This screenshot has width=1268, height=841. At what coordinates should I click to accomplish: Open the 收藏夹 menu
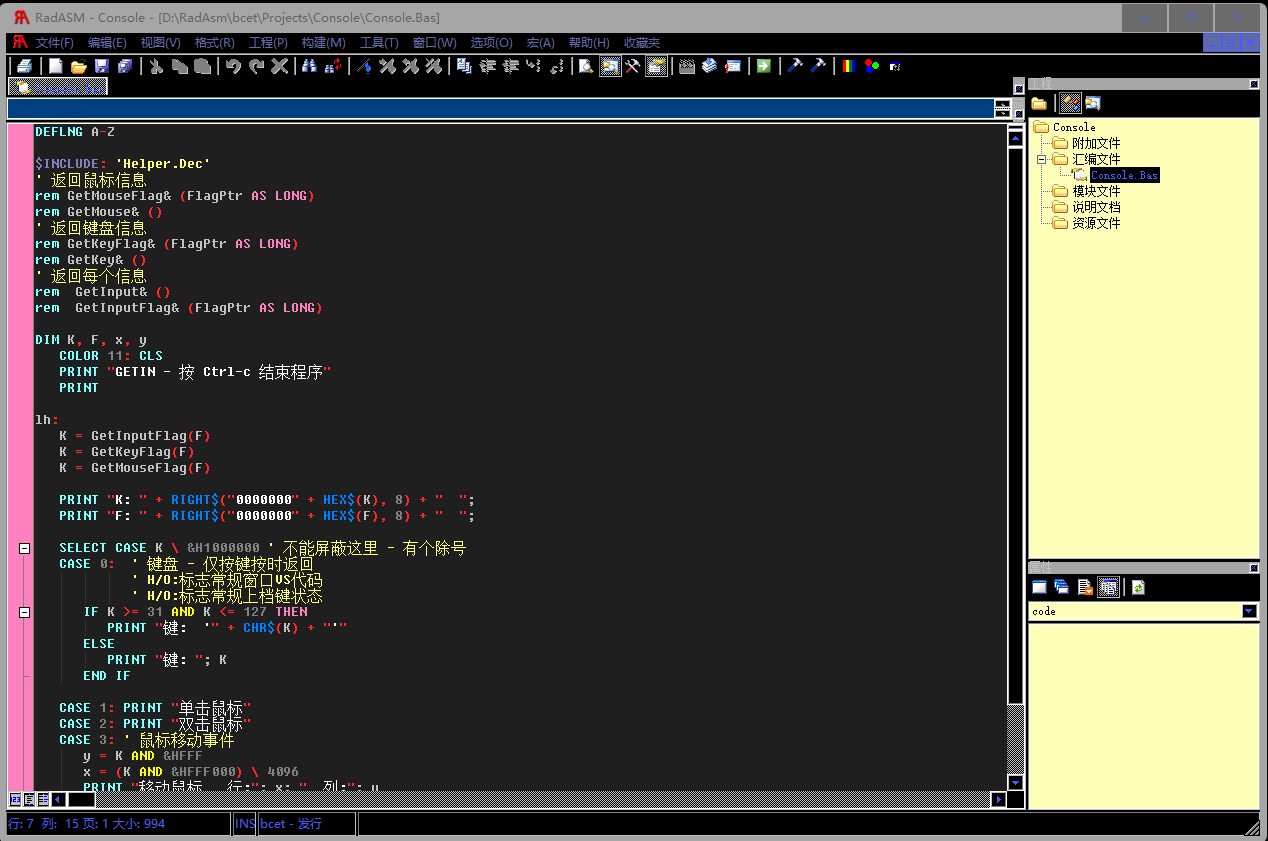[642, 43]
